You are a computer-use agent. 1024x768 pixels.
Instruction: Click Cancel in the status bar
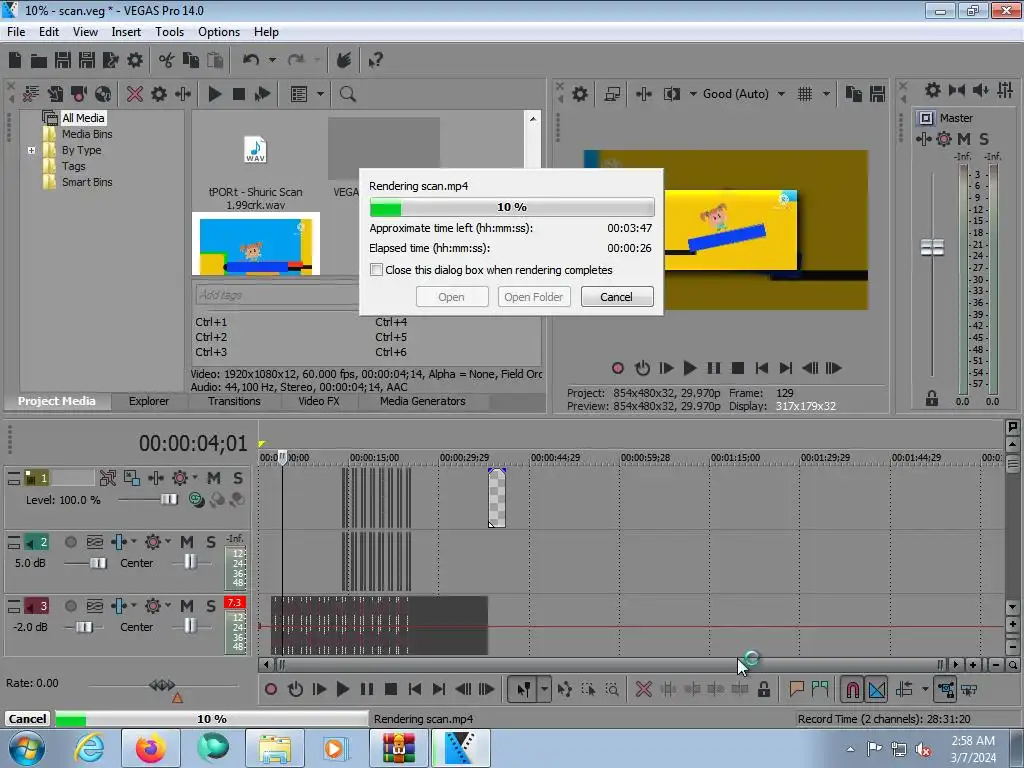(x=27, y=718)
